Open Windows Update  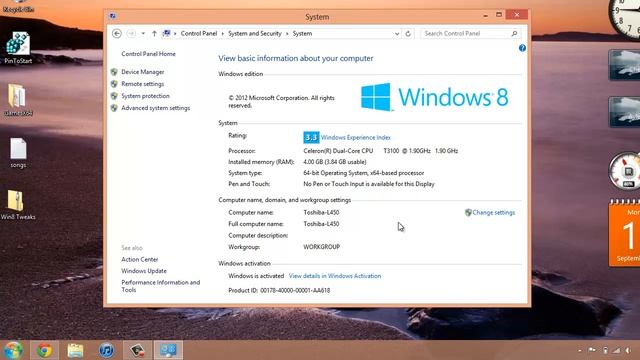(144, 271)
